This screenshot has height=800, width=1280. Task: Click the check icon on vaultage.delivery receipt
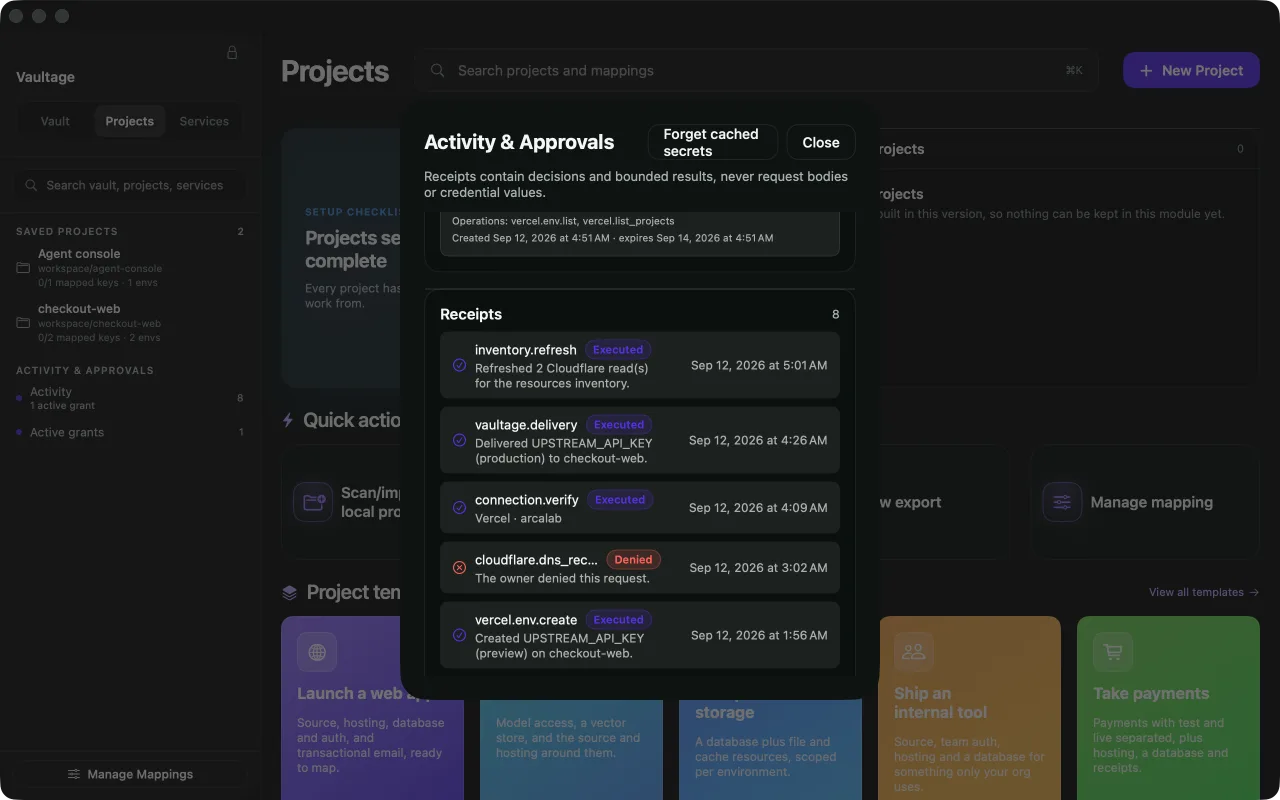[x=460, y=440]
